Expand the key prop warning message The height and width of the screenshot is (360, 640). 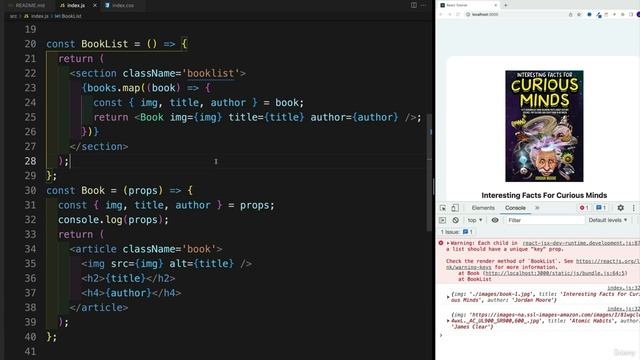(x=448, y=243)
